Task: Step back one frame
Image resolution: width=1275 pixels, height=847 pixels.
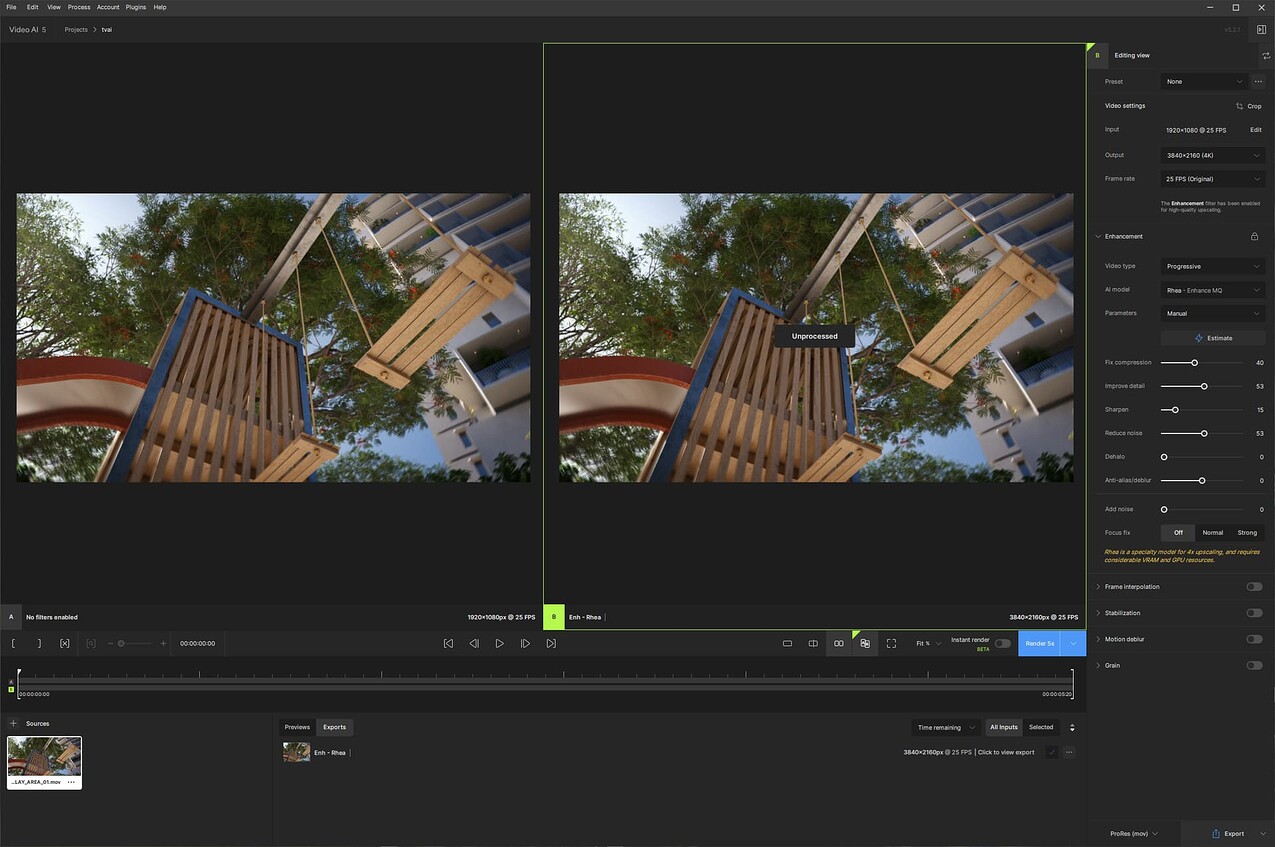Action: [474, 643]
